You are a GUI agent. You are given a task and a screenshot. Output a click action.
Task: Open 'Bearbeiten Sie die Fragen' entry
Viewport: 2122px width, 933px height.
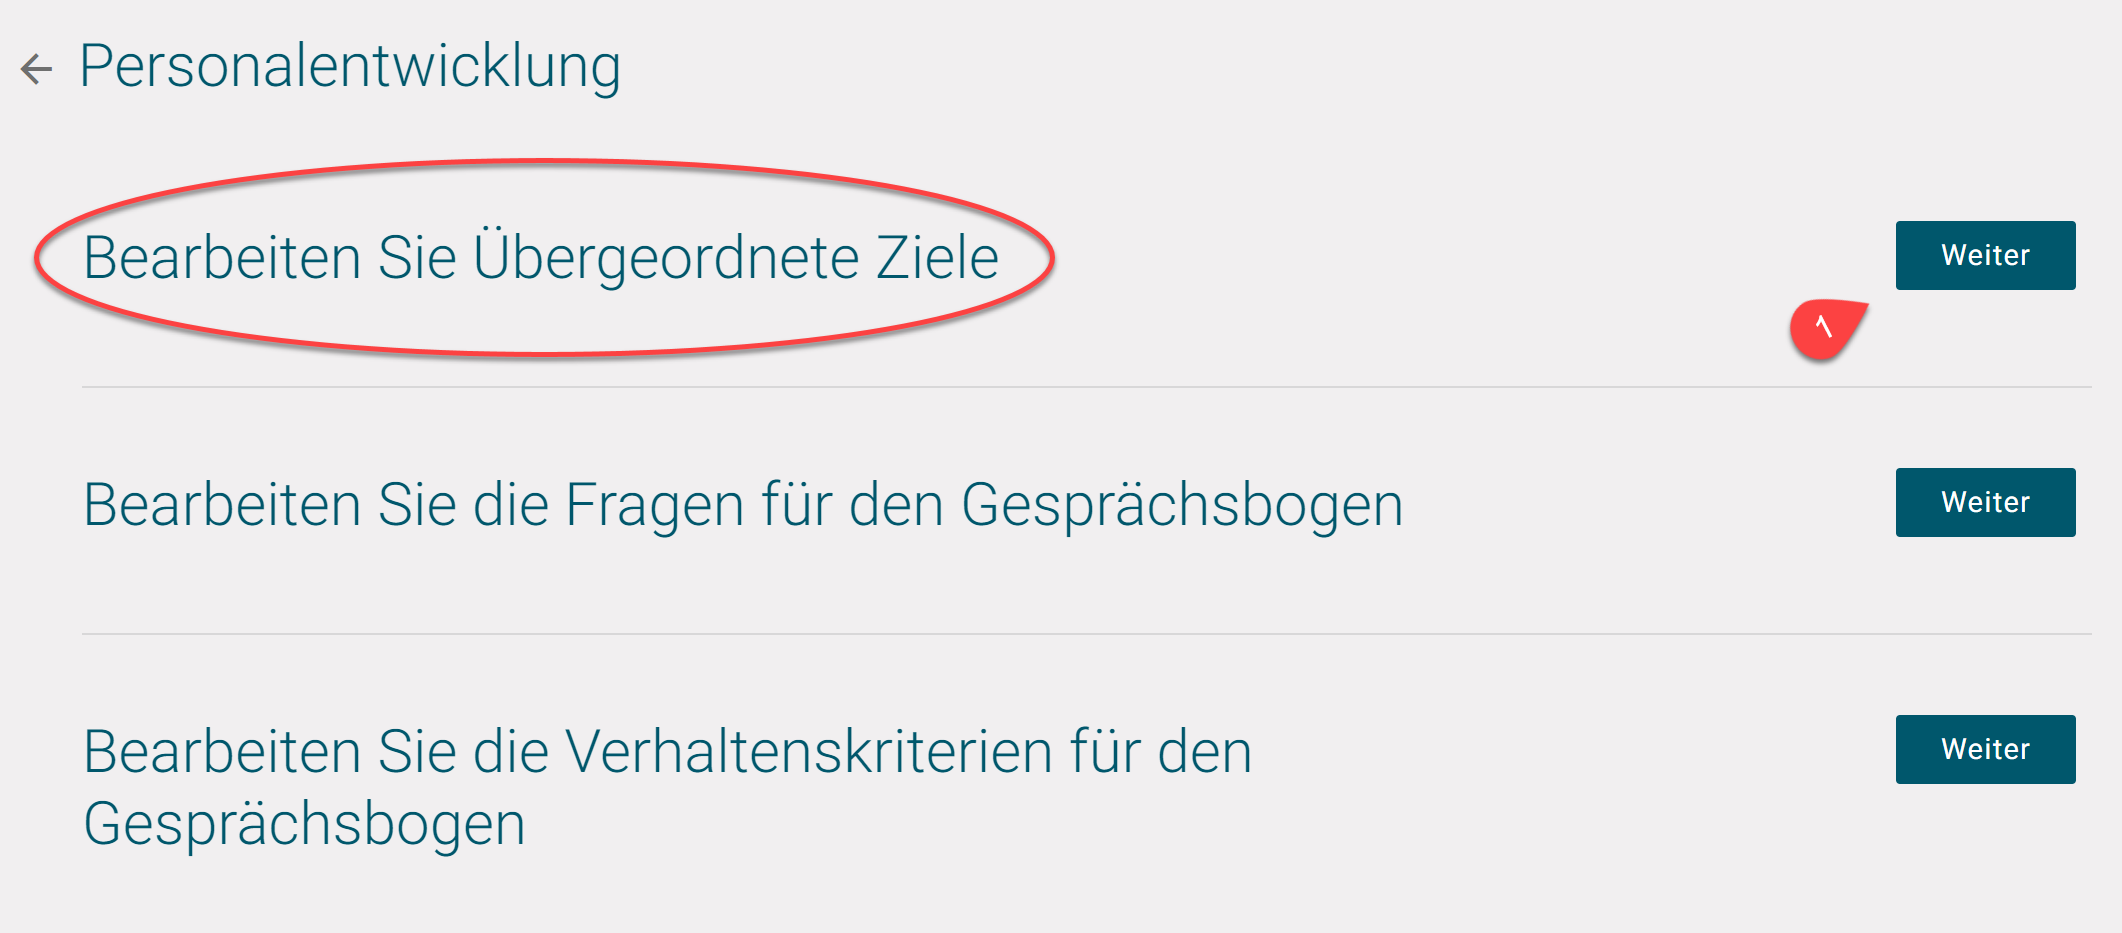(x=1984, y=502)
